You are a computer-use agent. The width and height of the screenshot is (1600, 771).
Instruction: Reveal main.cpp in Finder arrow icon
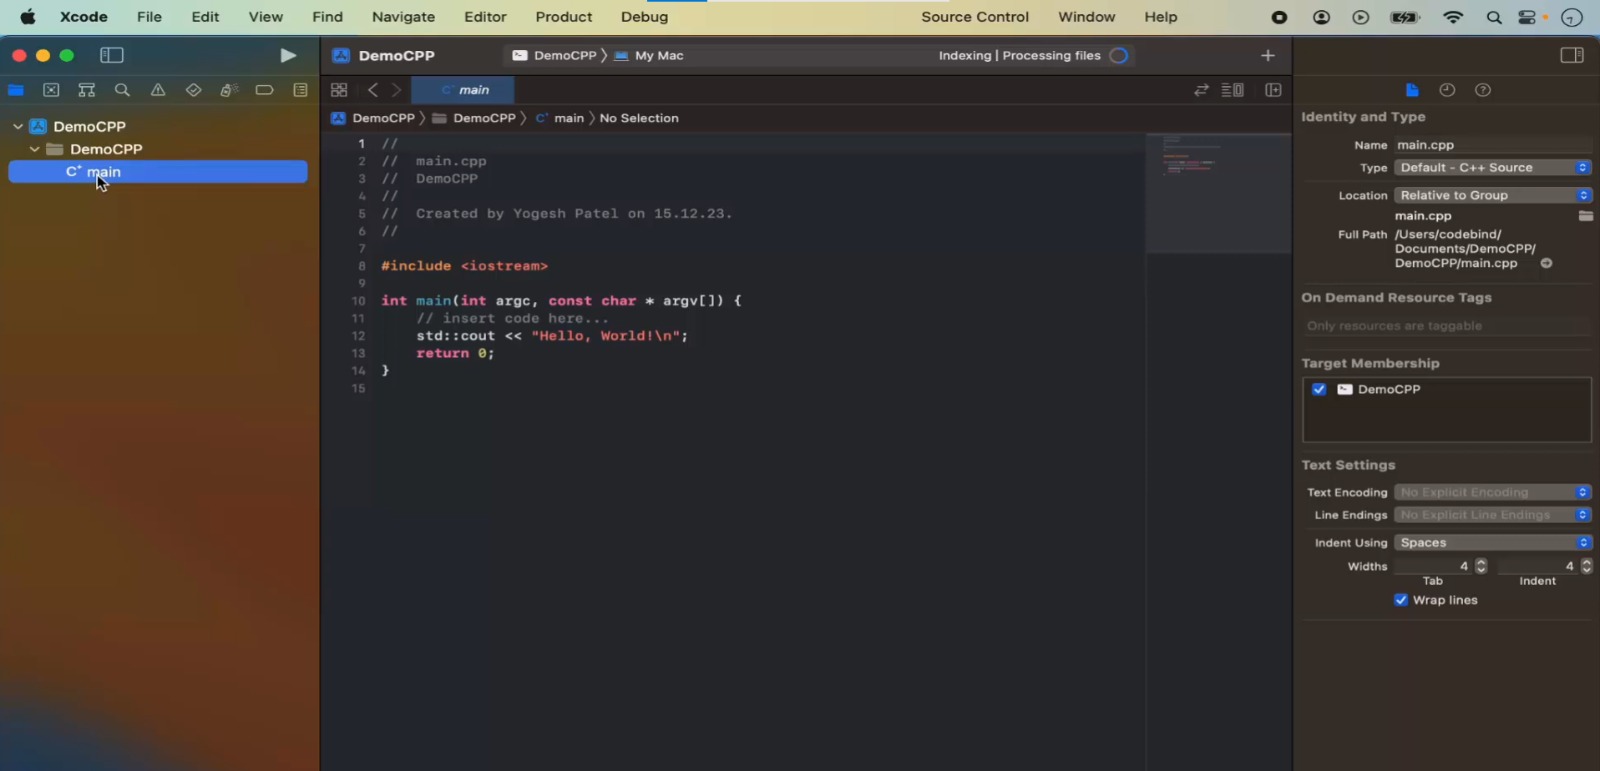point(1546,263)
